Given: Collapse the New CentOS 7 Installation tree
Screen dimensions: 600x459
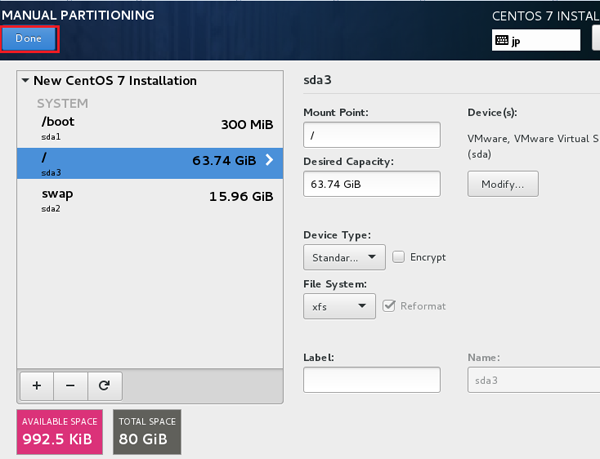Looking at the screenshot, I should [25, 81].
